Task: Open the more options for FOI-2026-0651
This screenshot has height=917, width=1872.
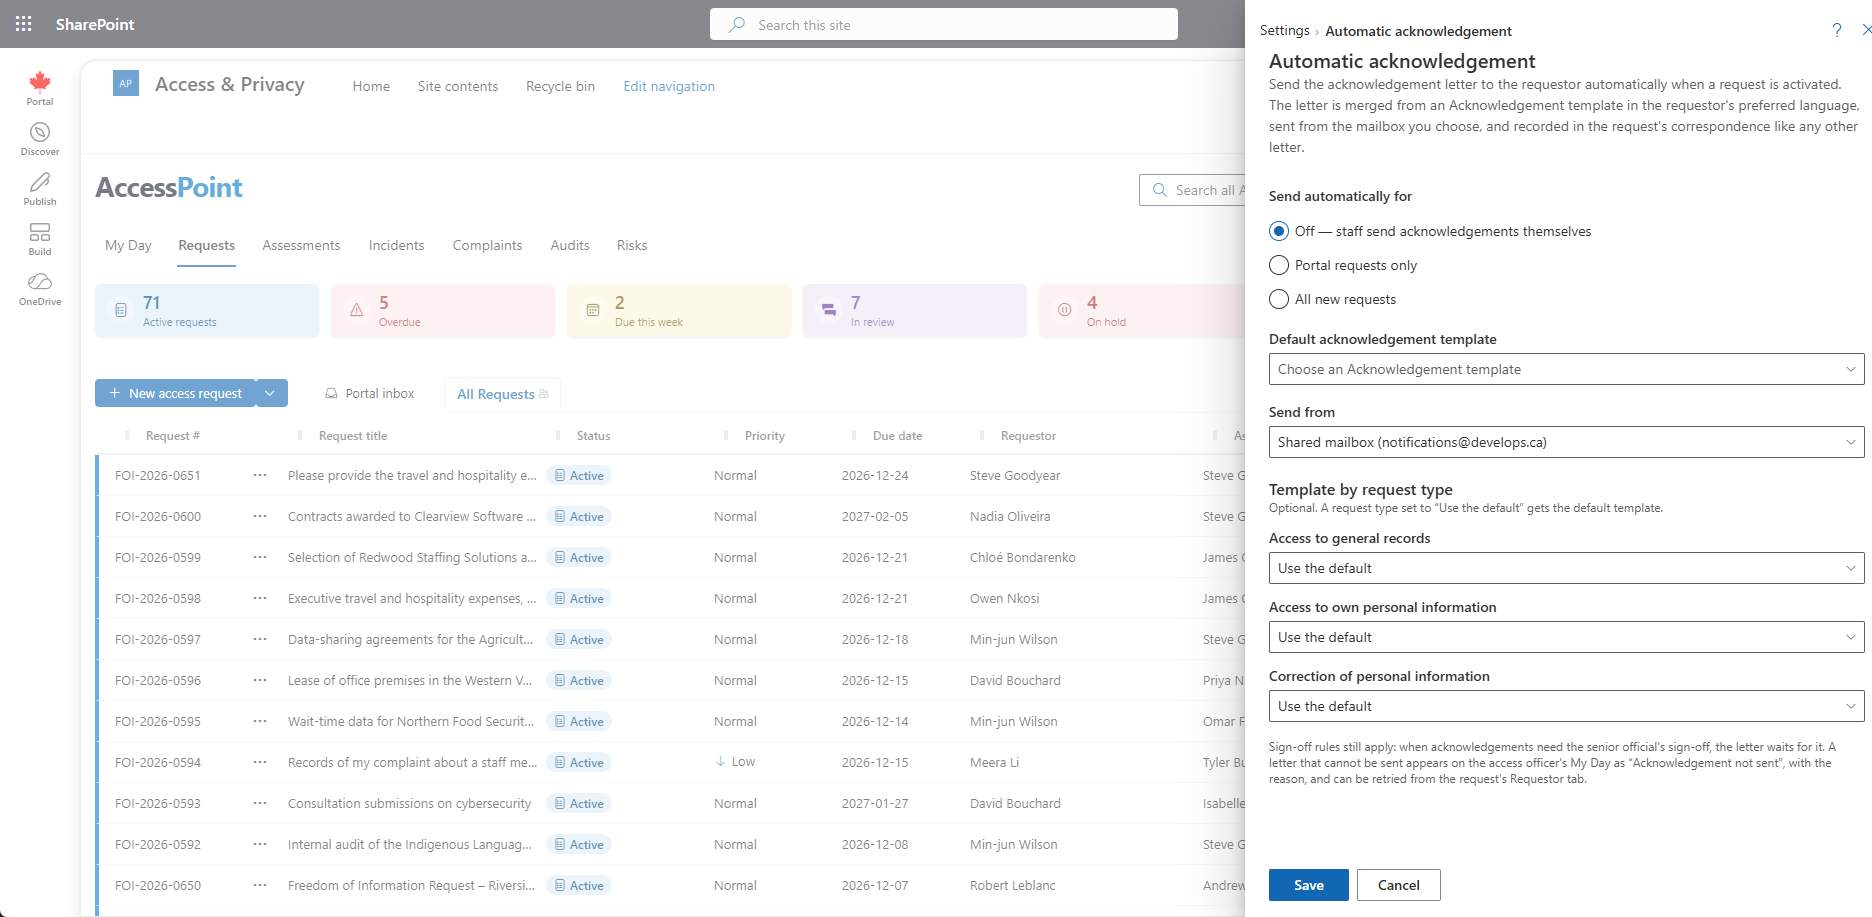Action: coord(260,475)
